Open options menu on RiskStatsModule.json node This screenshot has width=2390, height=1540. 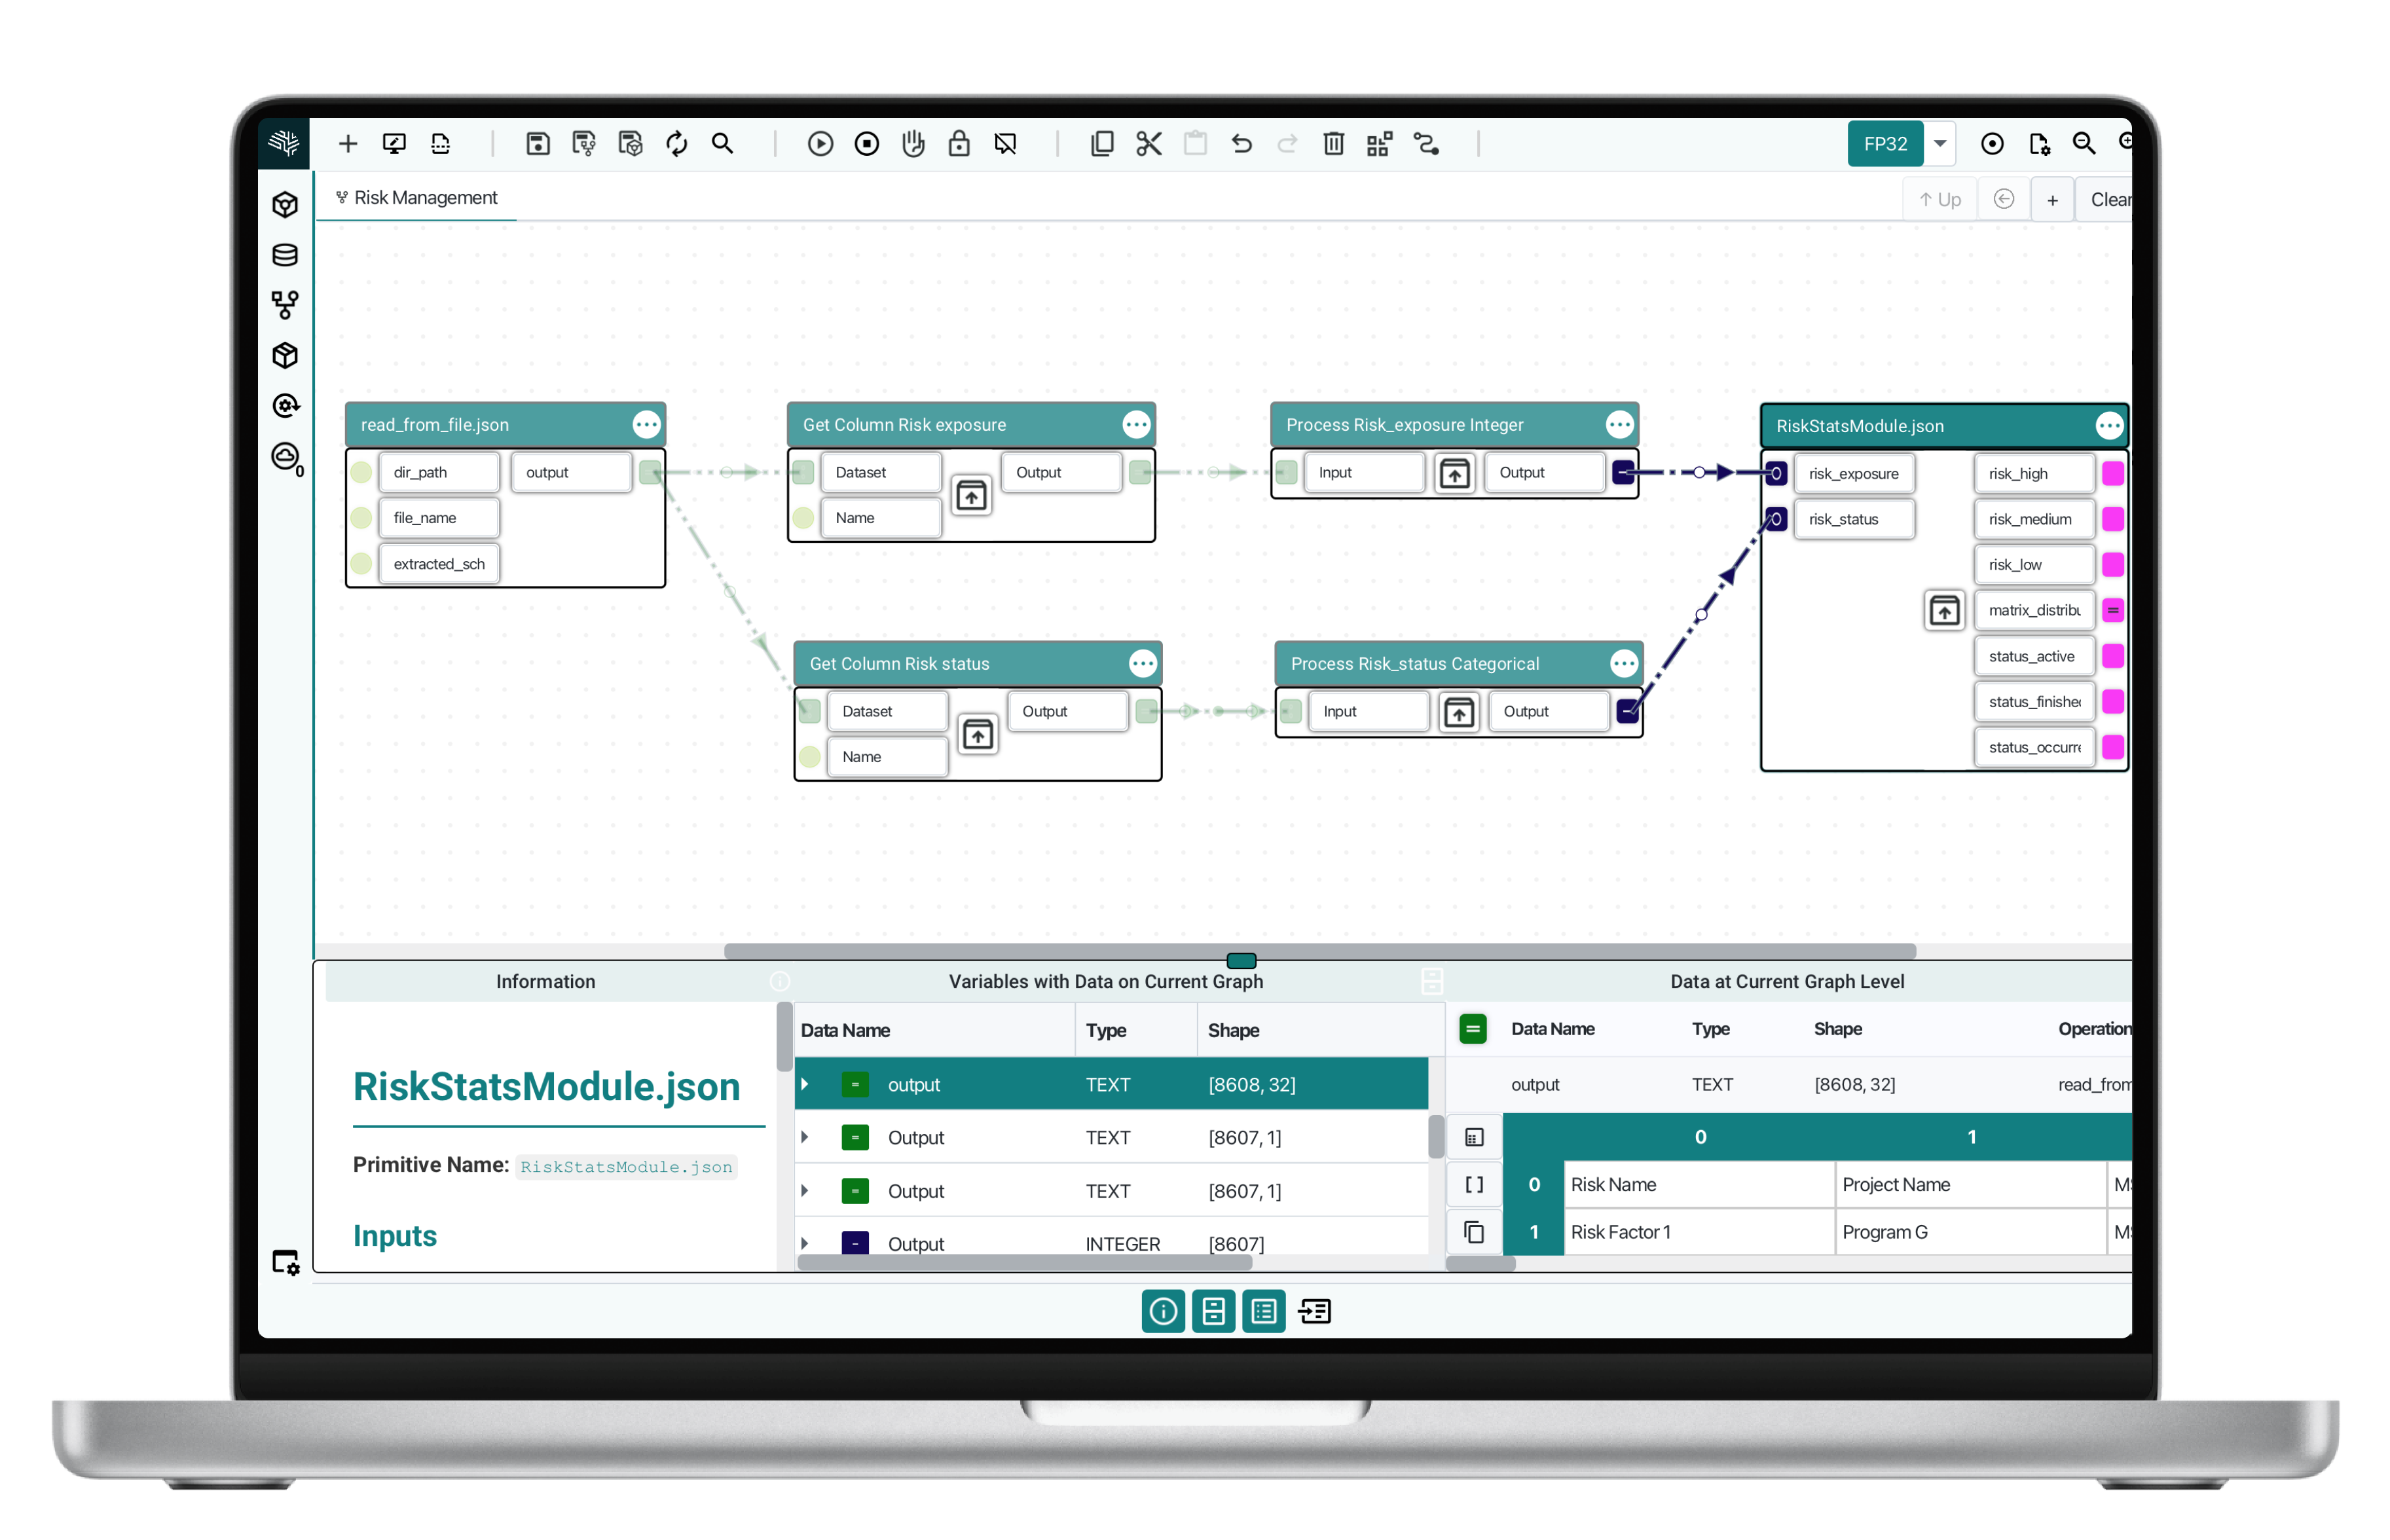pos(2110,426)
